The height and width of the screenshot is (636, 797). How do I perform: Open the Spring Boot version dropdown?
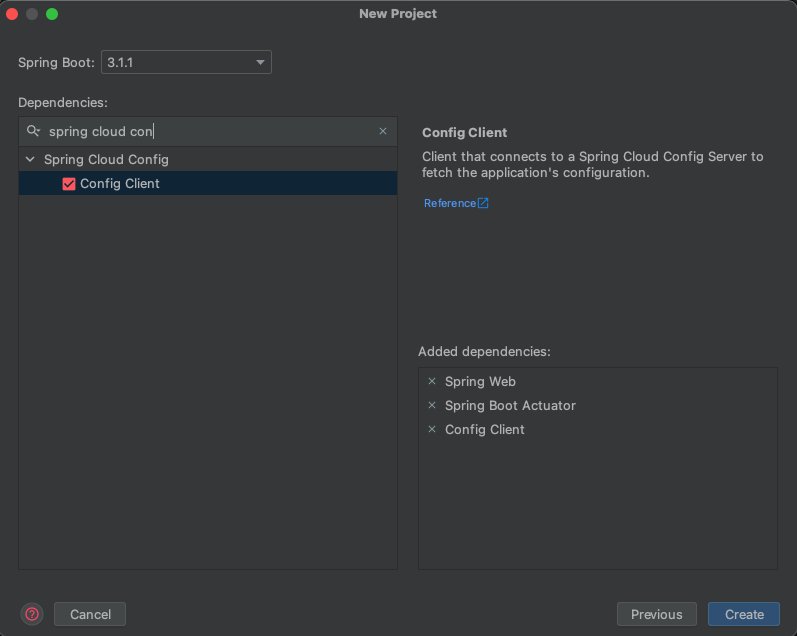tap(186, 62)
